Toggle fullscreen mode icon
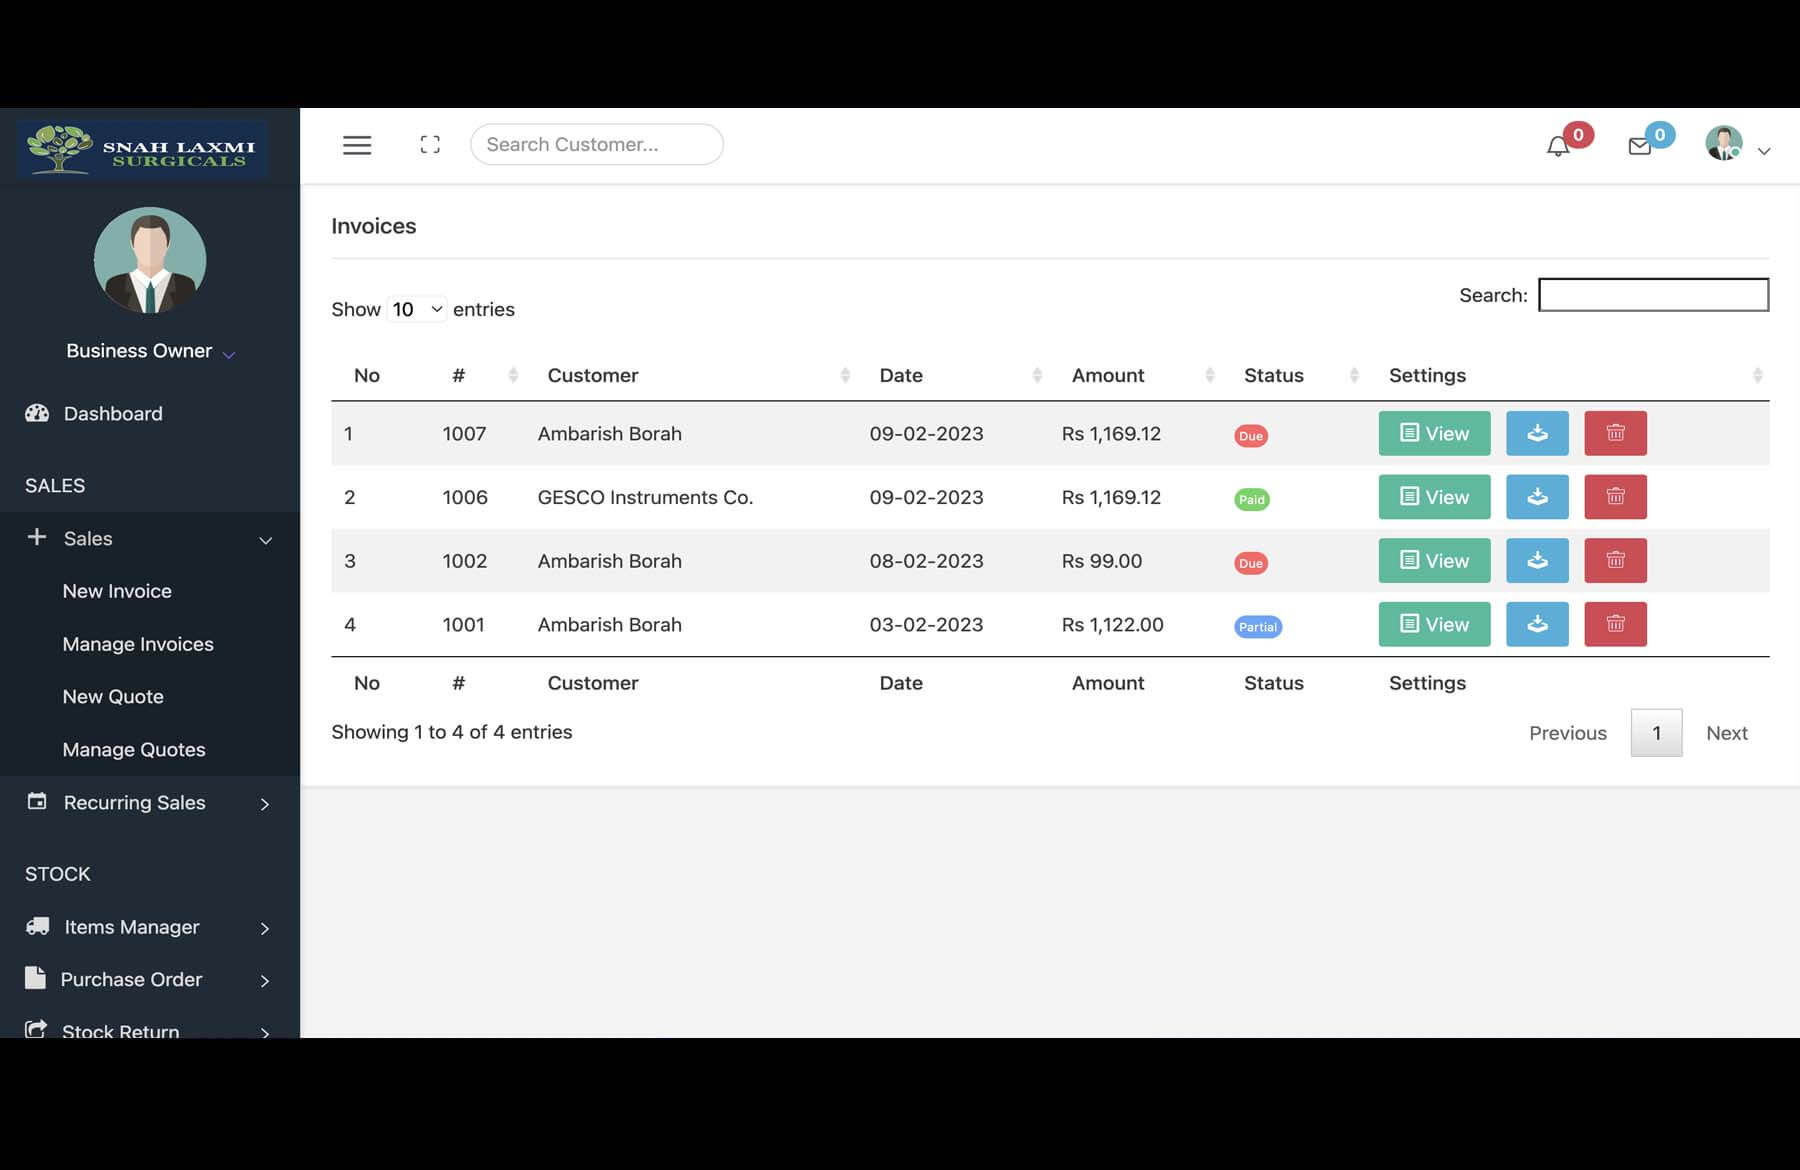Screen dimensions: 1800x1170 430,145
